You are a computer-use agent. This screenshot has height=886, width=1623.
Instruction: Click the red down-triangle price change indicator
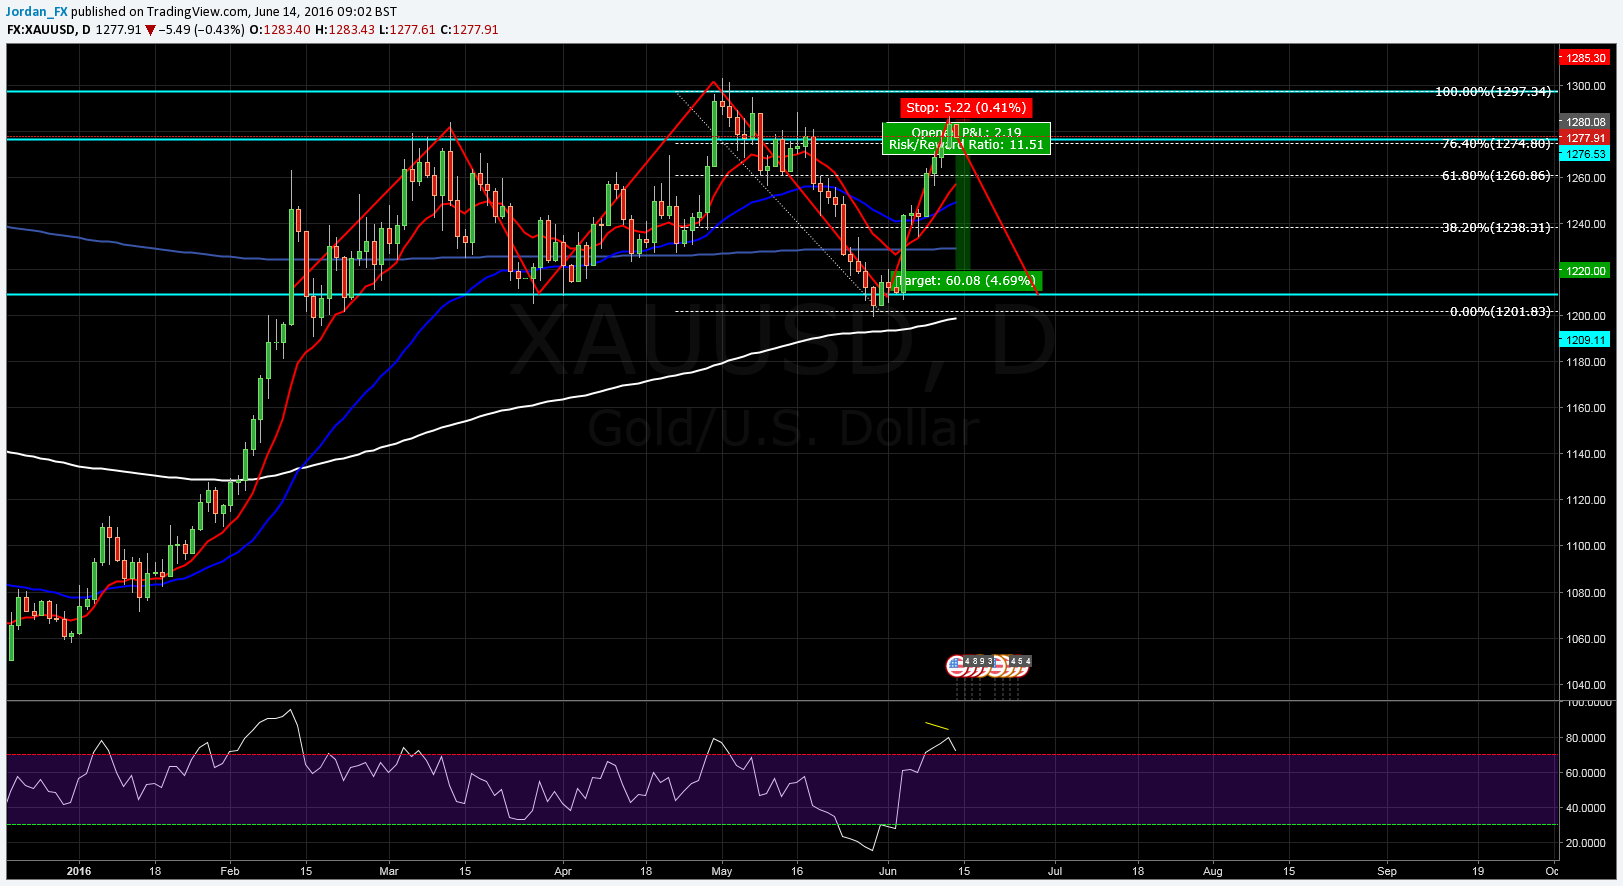pos(150,30)
